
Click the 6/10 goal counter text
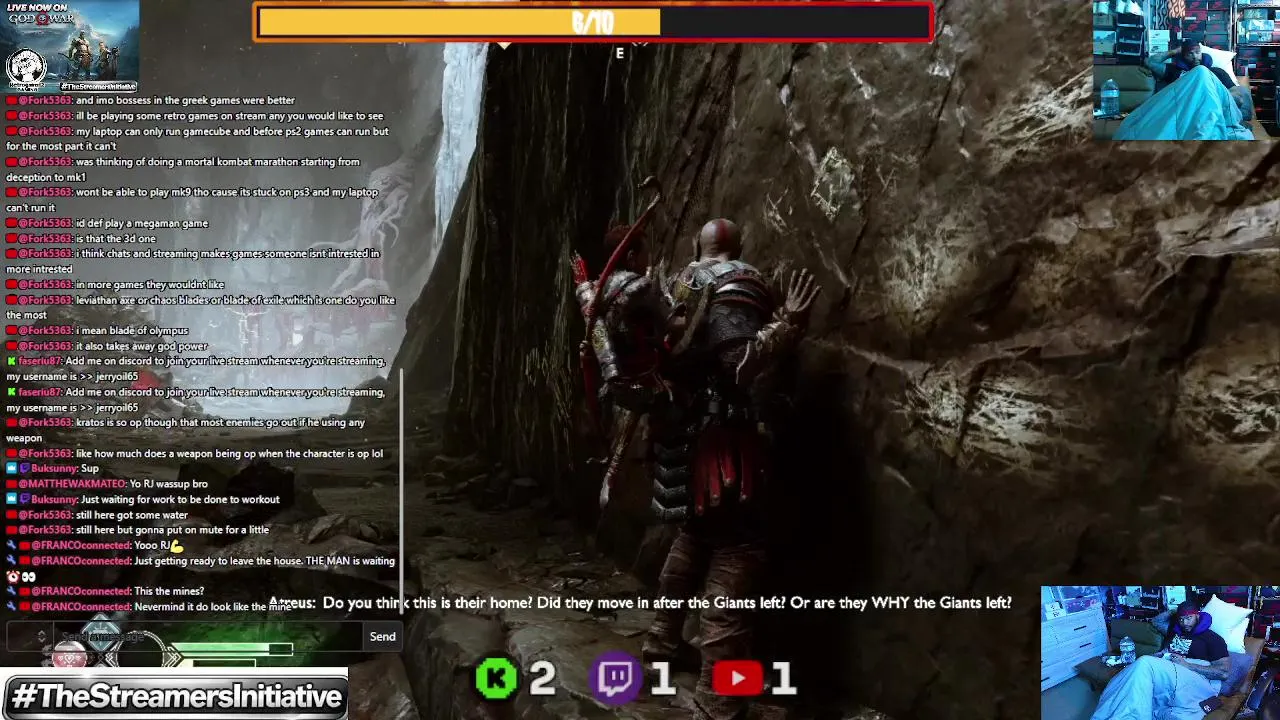(592, 22)
